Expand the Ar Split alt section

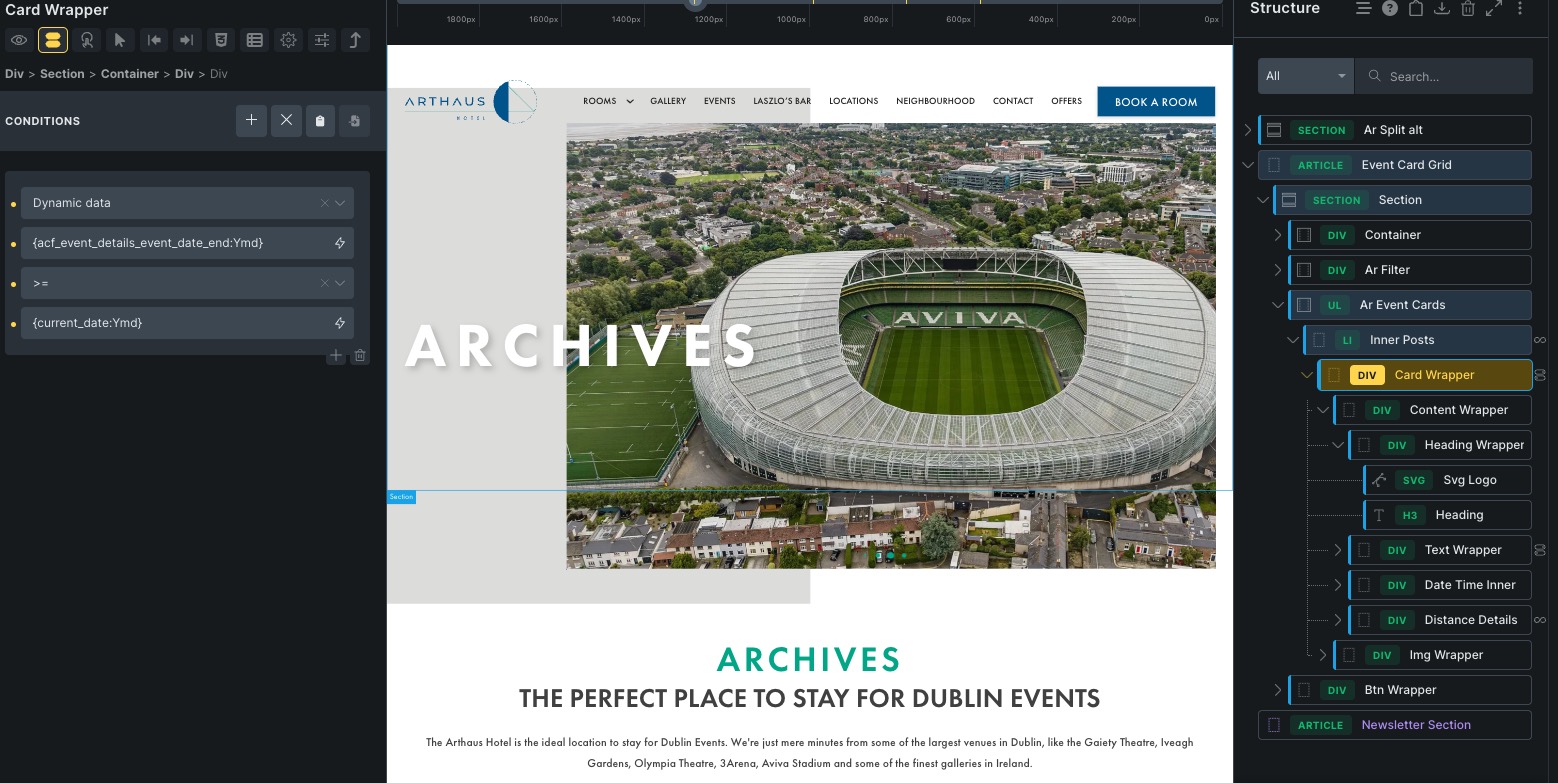[x=1248, y=130]
